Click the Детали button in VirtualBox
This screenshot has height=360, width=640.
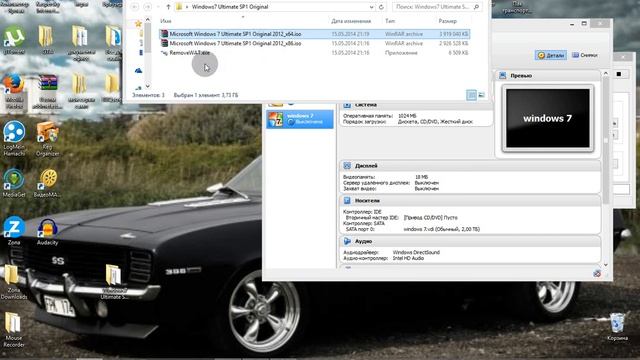point(551,55)
